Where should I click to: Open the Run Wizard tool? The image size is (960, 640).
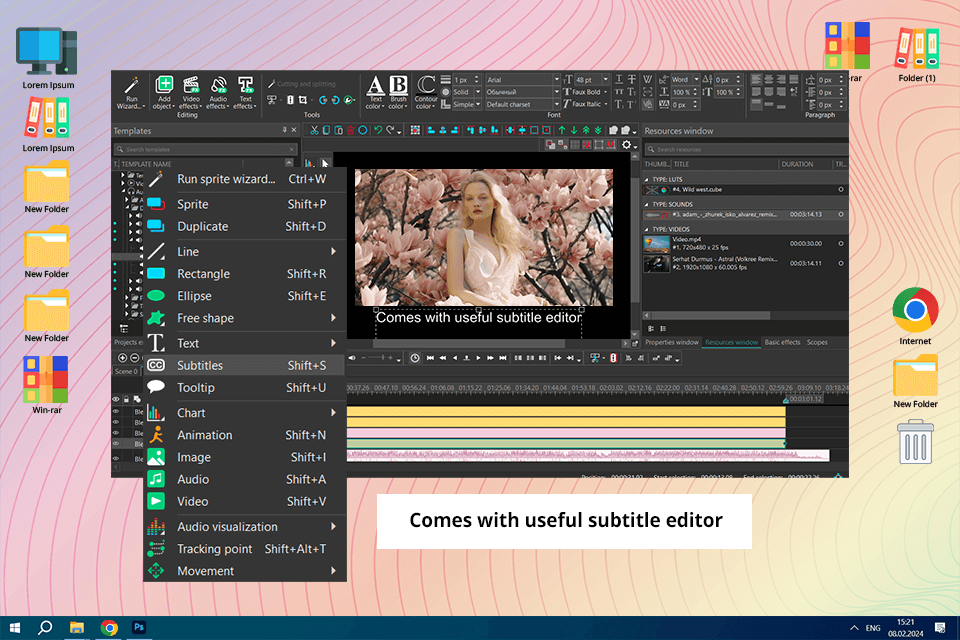click(x=131, y=93)
